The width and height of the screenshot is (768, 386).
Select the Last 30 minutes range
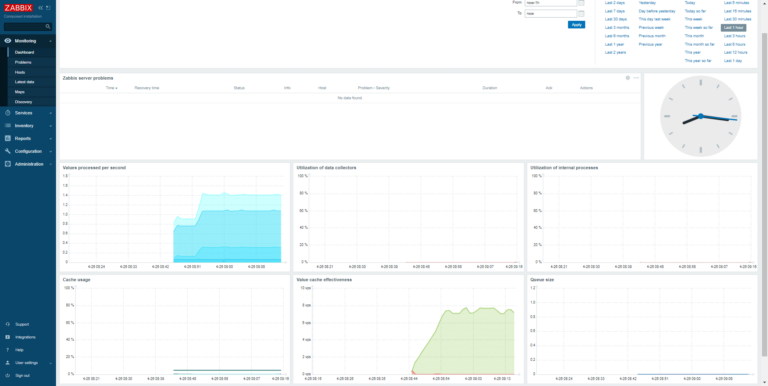[x=738, y=19]
